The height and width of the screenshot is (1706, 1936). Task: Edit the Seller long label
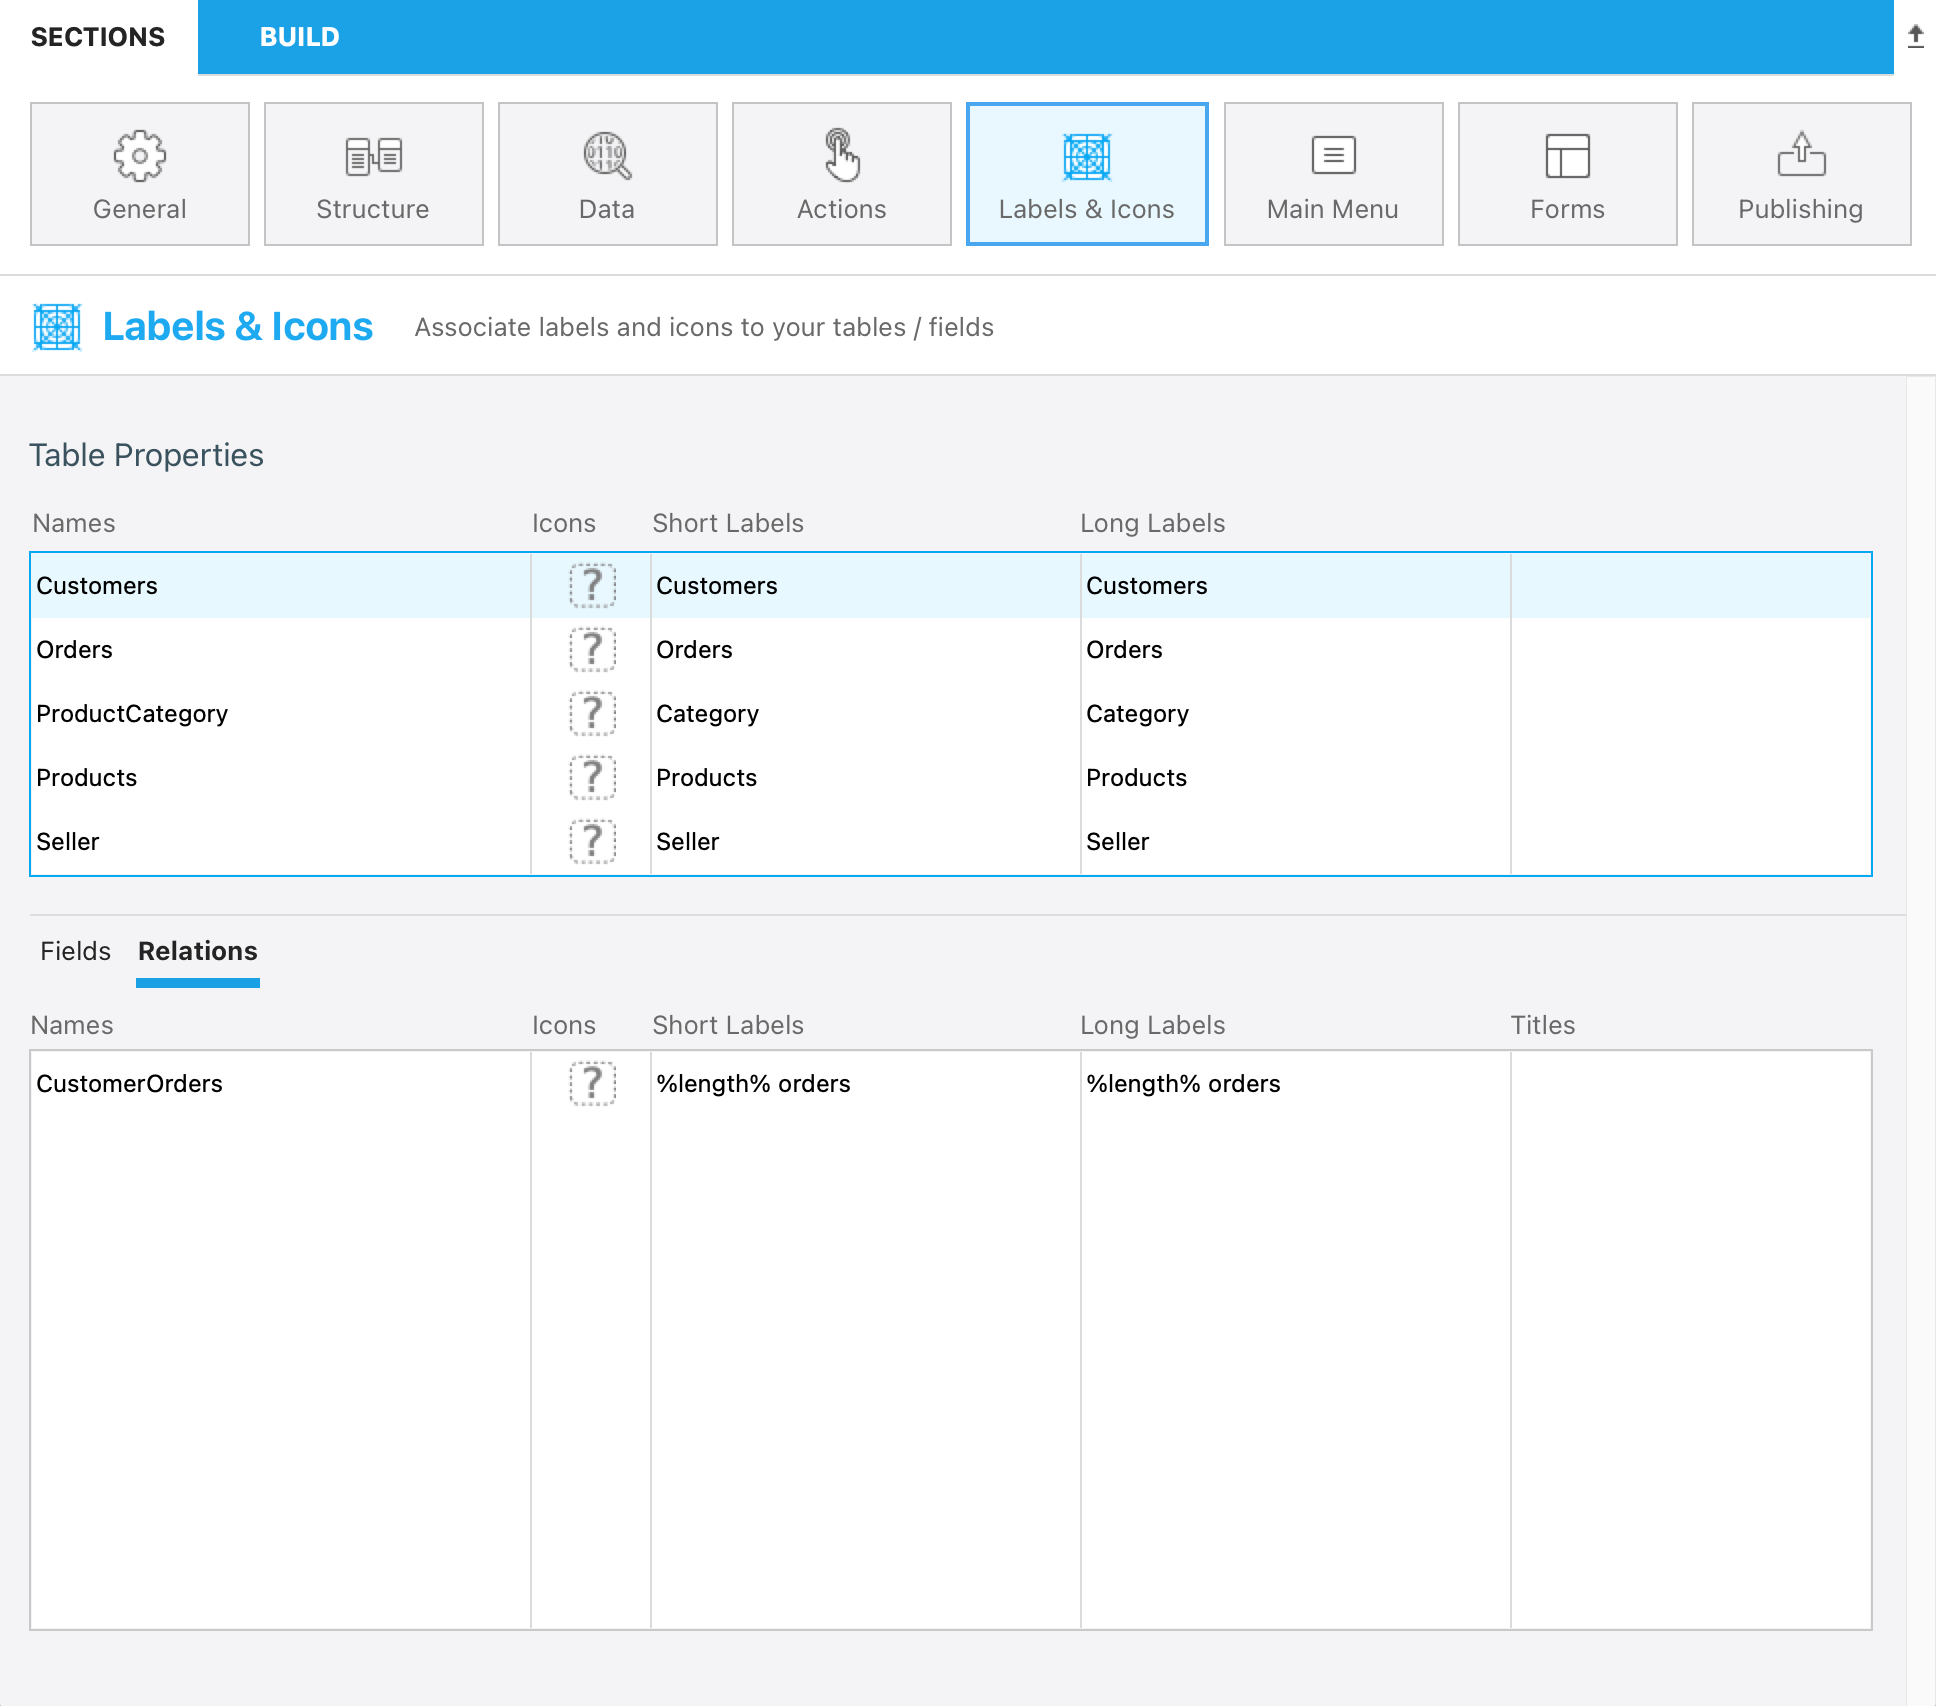click(1295, 841)
